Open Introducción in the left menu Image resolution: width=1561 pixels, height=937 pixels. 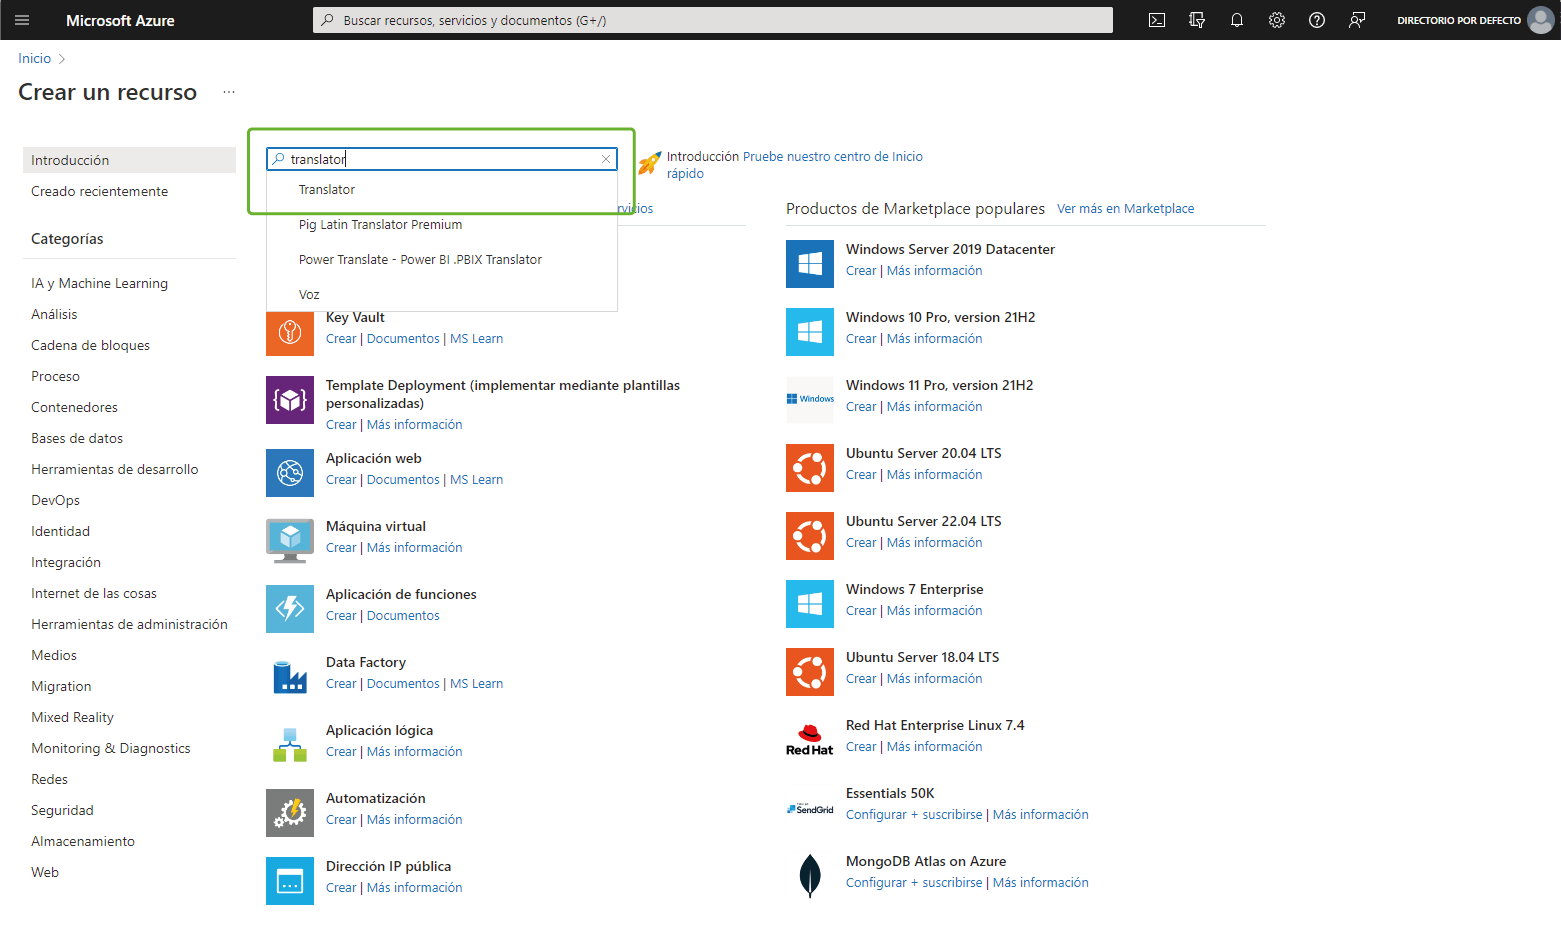[129, 160]
